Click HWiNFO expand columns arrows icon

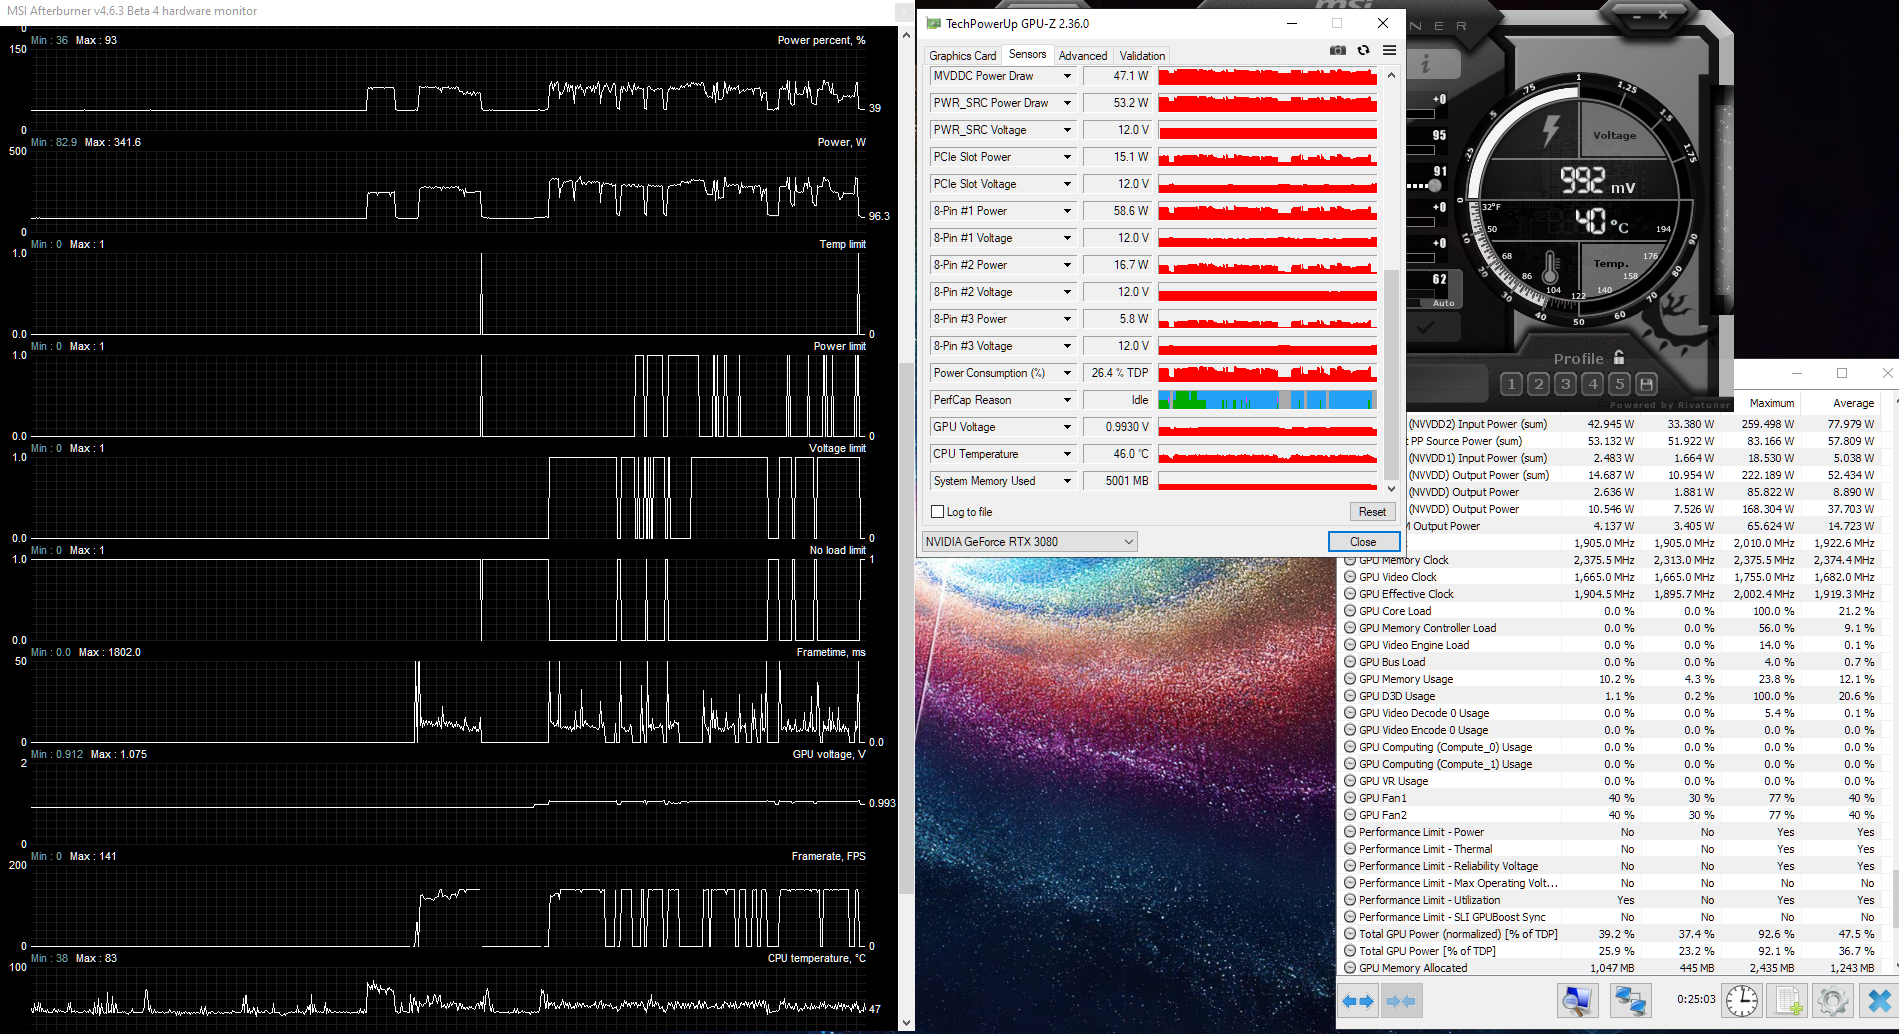(1358, 1001)
